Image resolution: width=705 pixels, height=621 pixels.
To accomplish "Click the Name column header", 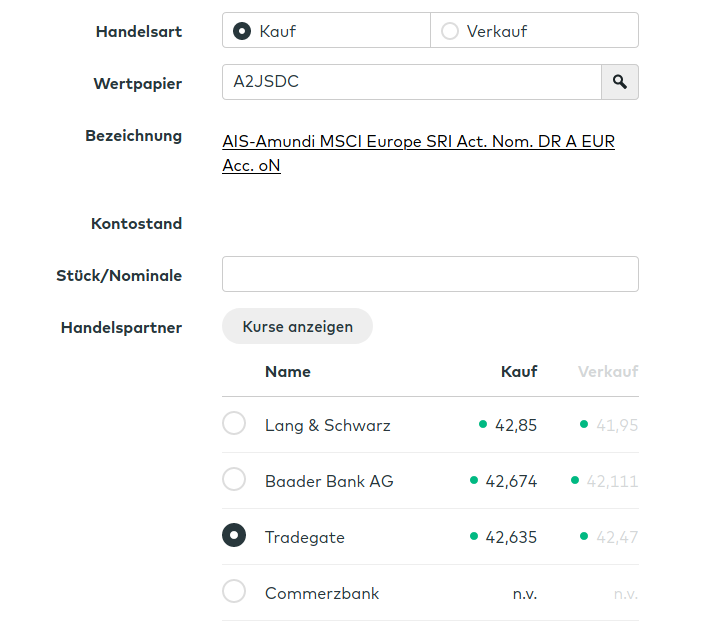I will pos(288,371).
